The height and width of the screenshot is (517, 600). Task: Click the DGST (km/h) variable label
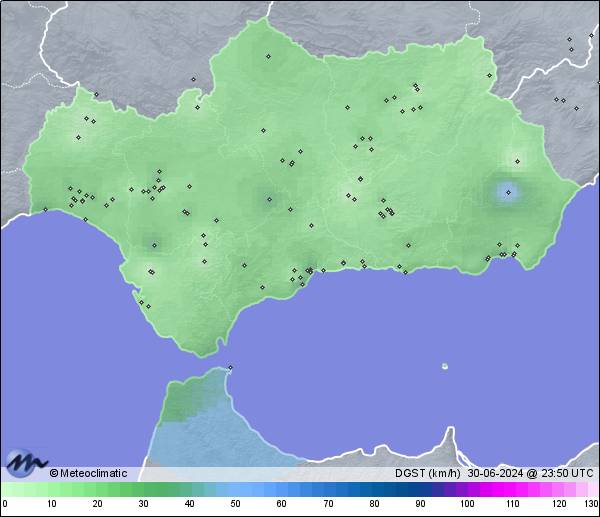click(427, 473)
